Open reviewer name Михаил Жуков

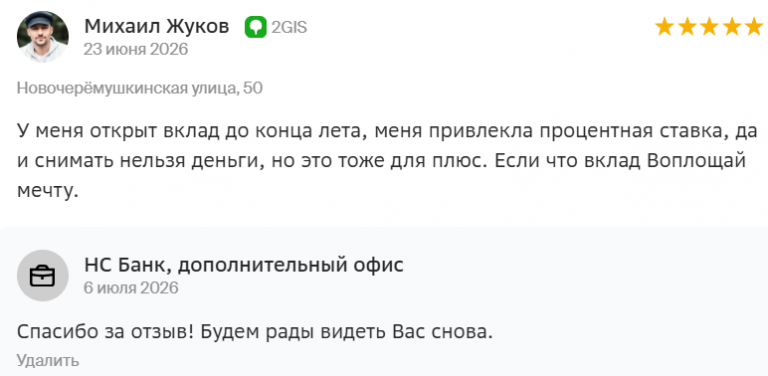click(157, 26)
